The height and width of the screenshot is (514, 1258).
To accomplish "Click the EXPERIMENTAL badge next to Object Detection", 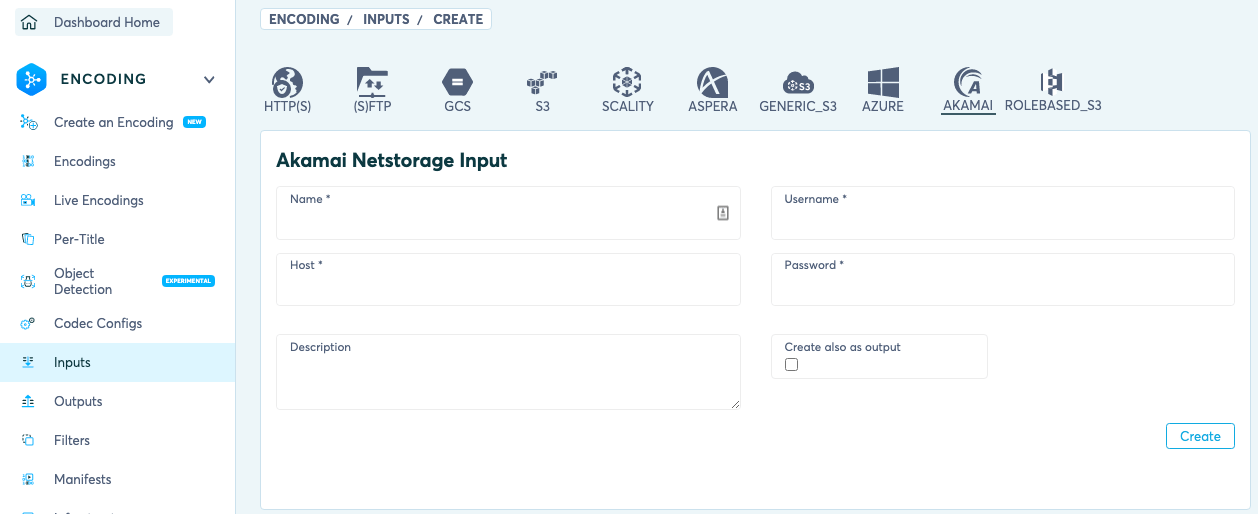I will click(188, 281).
